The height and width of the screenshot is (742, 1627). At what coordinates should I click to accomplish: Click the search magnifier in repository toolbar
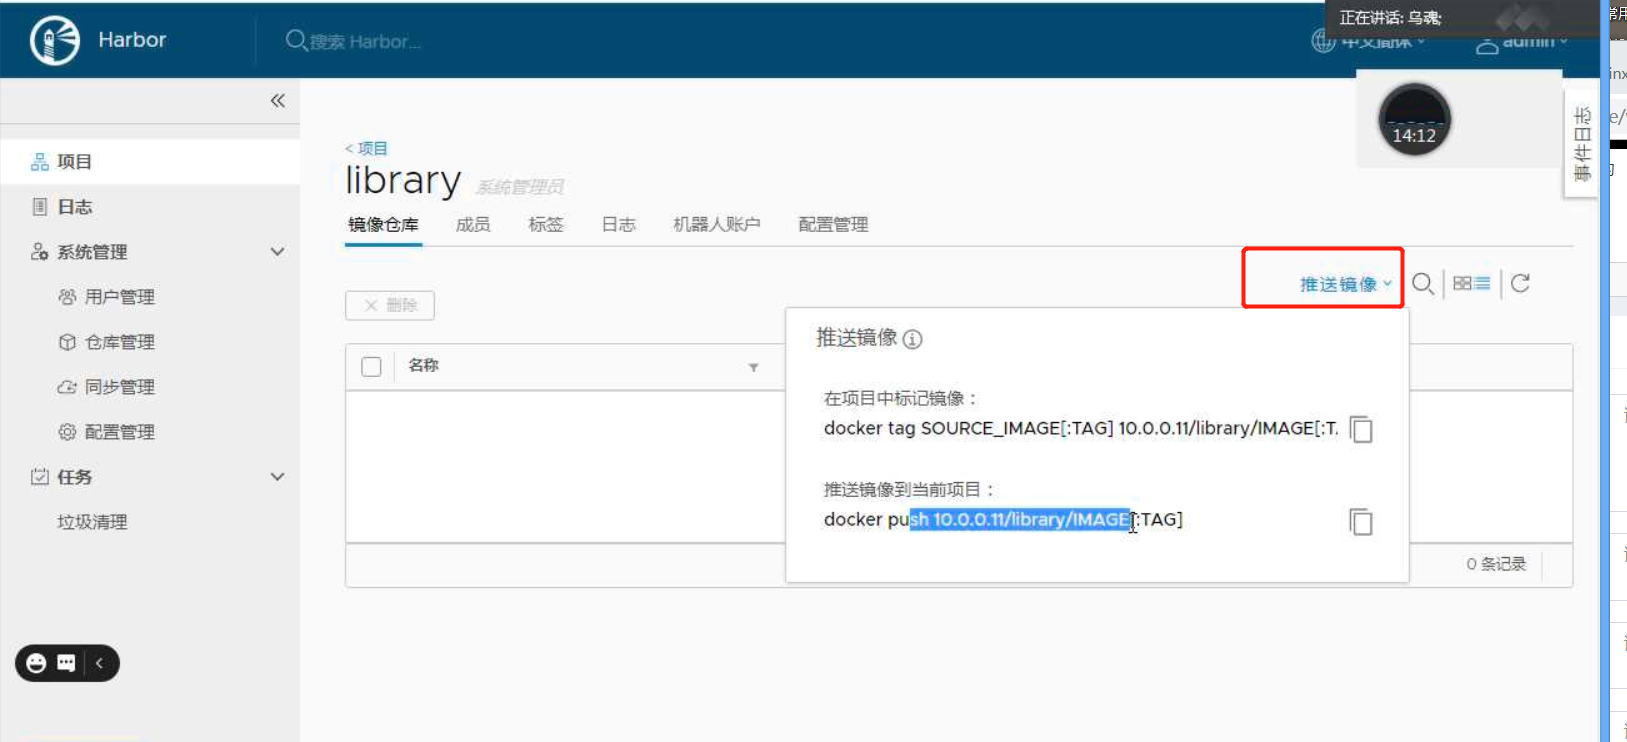pos(1422,284)
